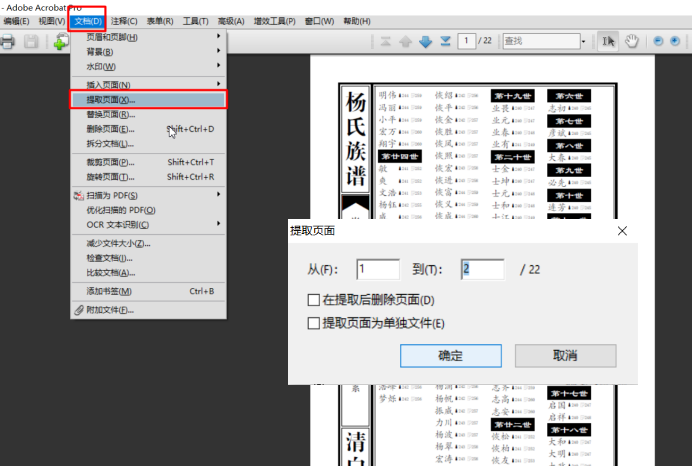The height and width of the screenshot is (466, 692).
Task: Open the 表单(R) menu
Action: point(160,21)
